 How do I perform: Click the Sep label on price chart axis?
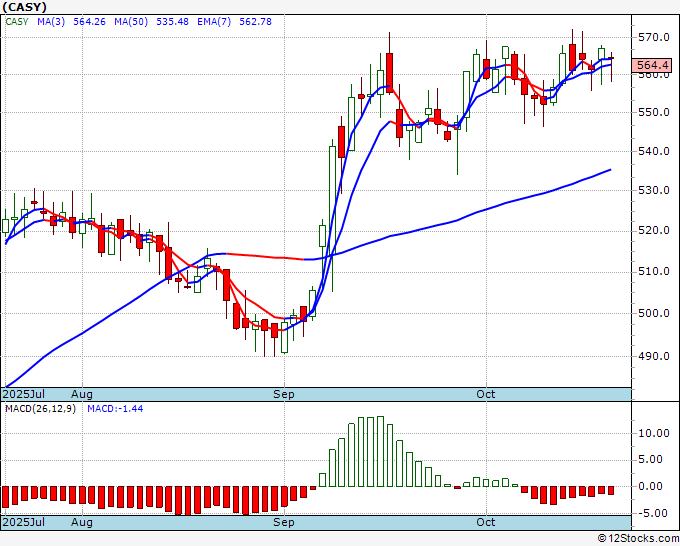[x=284, y=394]
